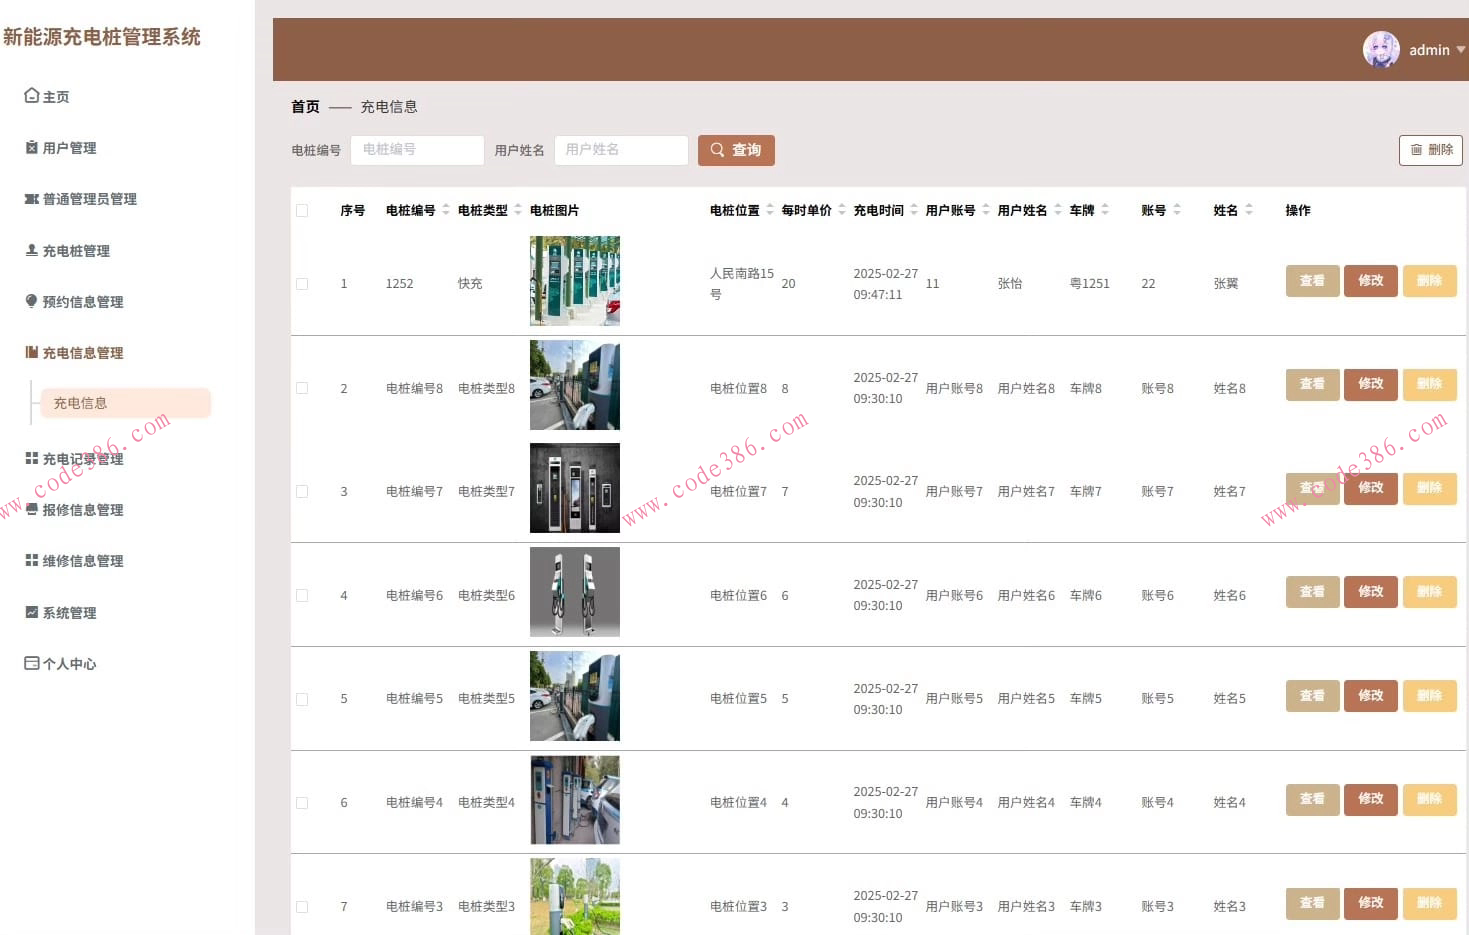The width and height of the screenshot is (1469, 935).
Task: Select the 充电信息管理 chart icon
Action: click(x=30, y=352)
